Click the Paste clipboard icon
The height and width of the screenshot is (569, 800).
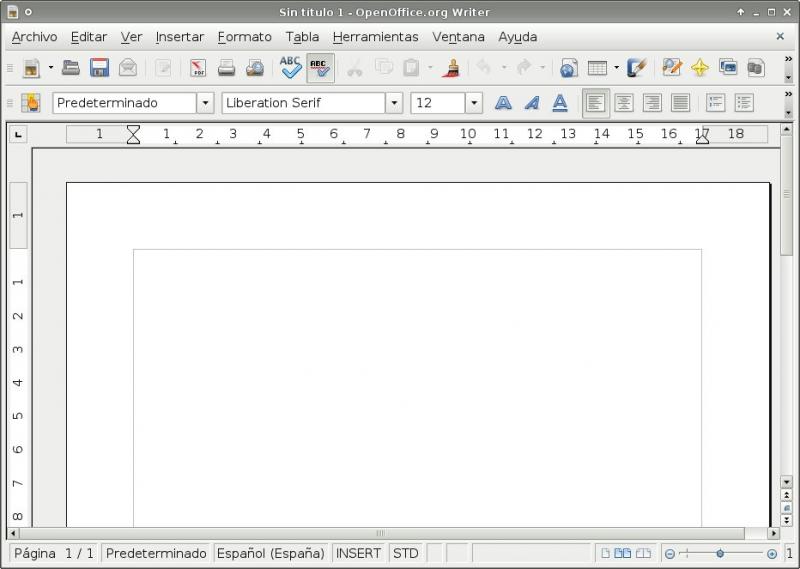pyautogui.click(x=411, y=68)
